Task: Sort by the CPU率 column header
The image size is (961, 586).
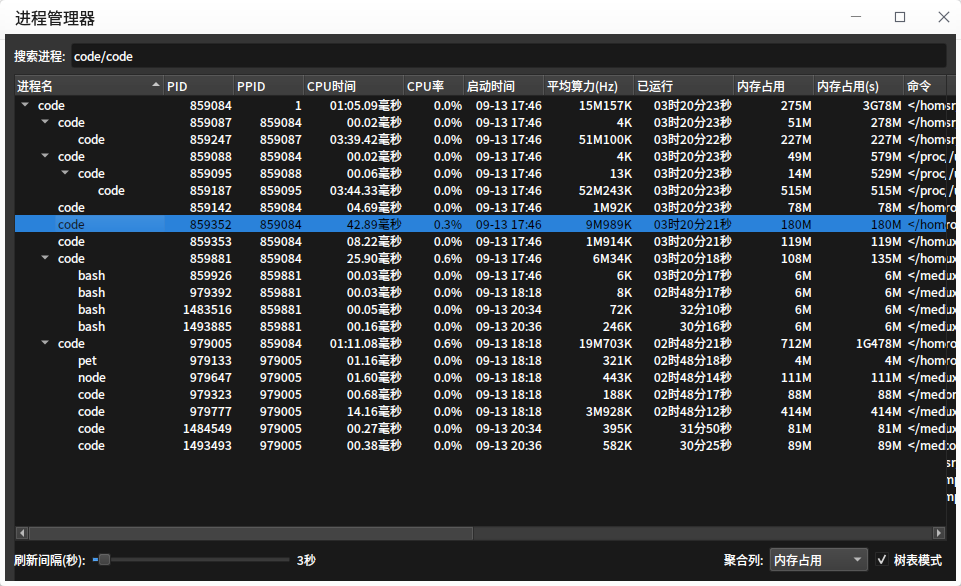Action: tap(433, 86)
